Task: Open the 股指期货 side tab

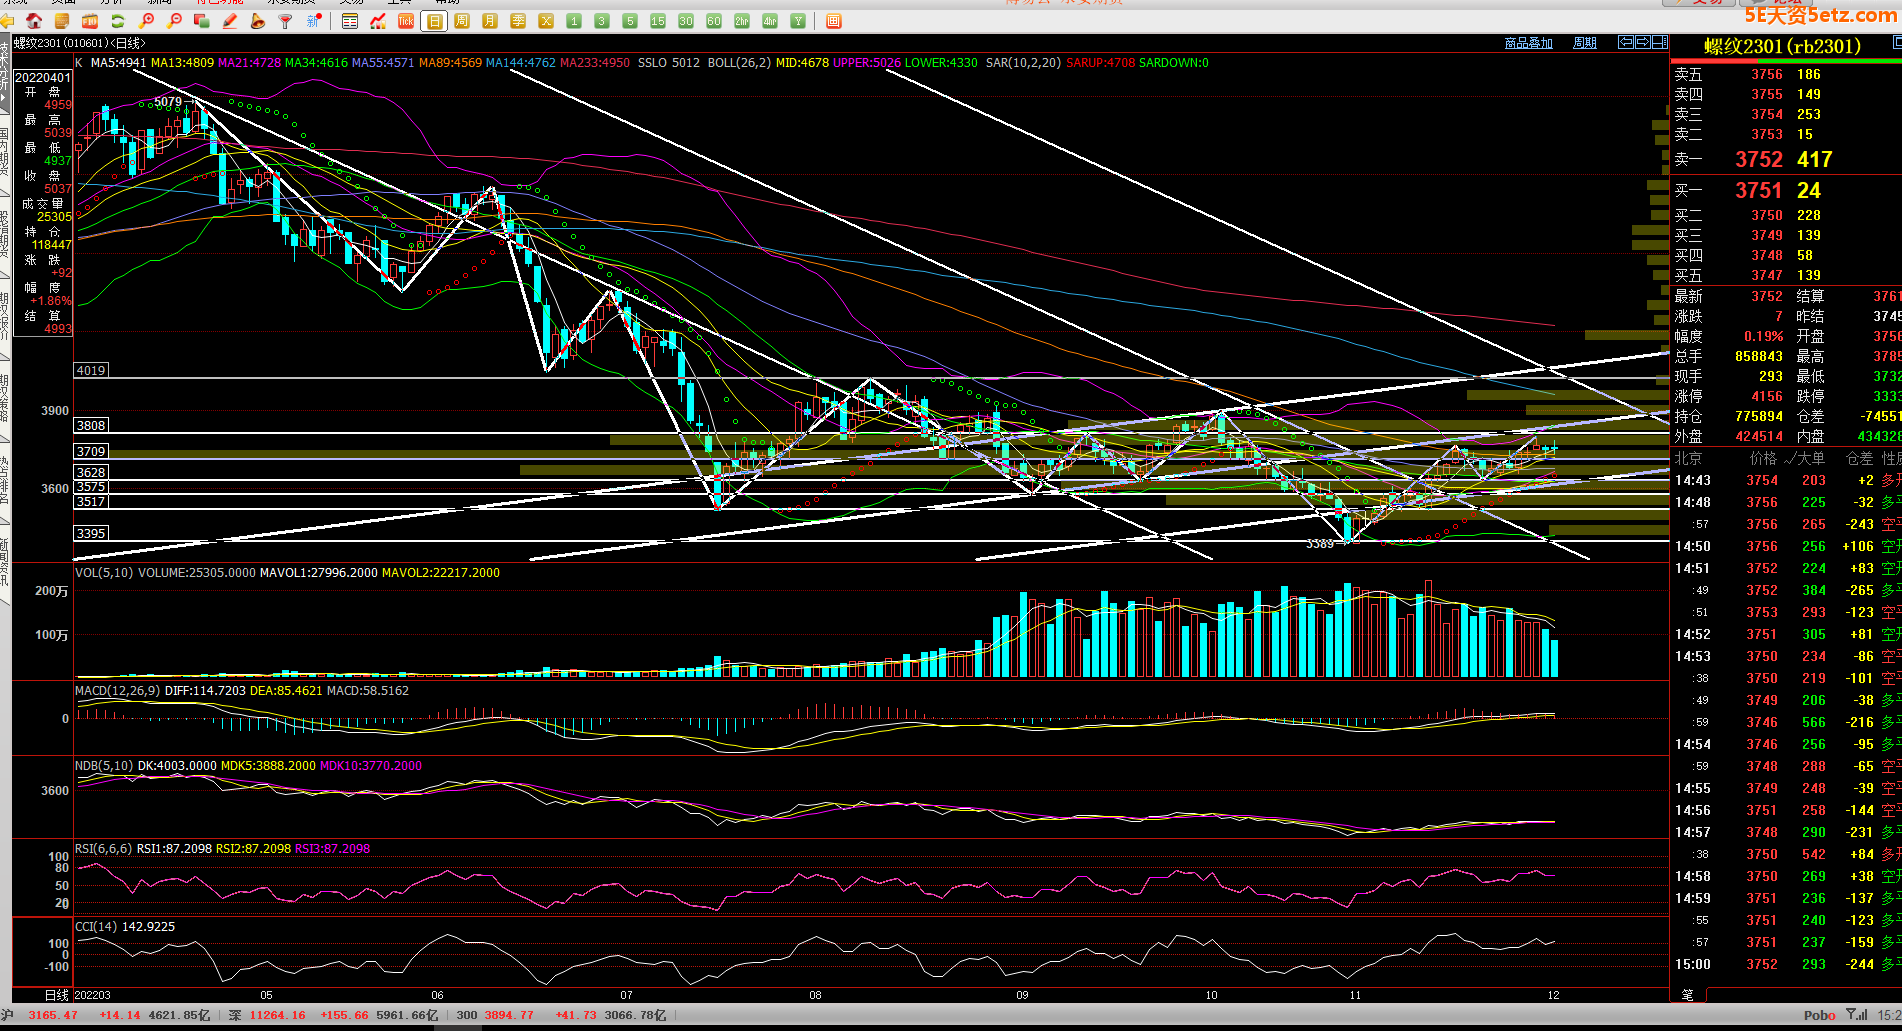Action: tap(5, 235)
